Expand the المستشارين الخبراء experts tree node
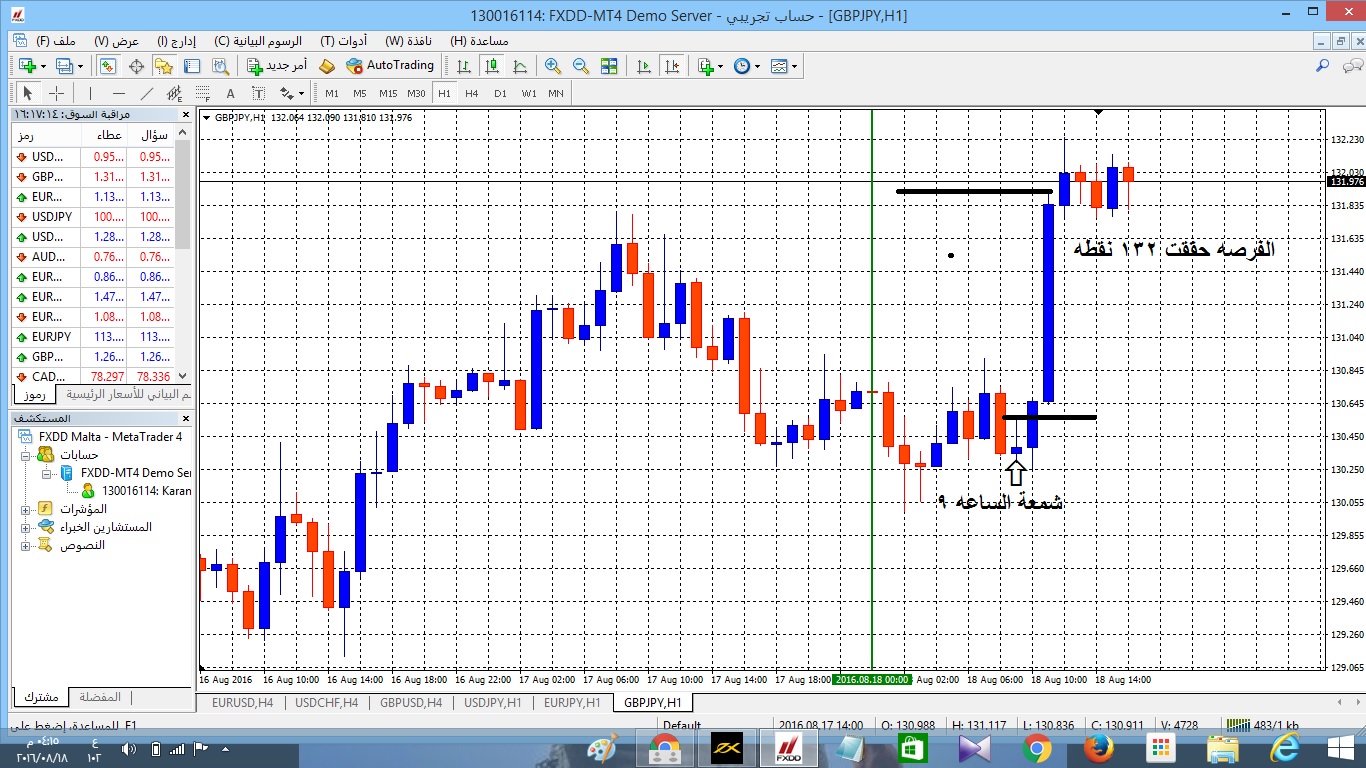The image size is (1366, 768). tap(26, 527)
